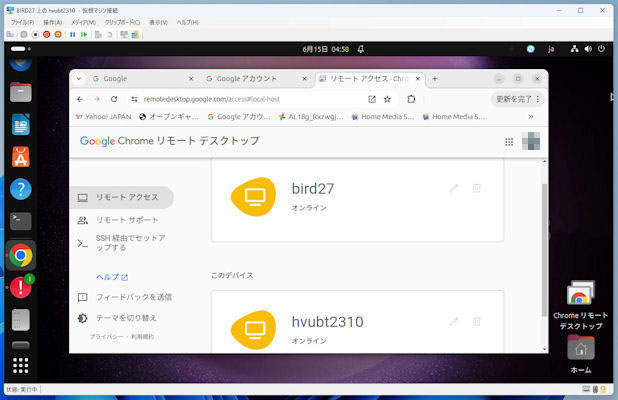Click the red Shut Down VM icon
This screenshot has width=618, height=400.
click(47, 35)
